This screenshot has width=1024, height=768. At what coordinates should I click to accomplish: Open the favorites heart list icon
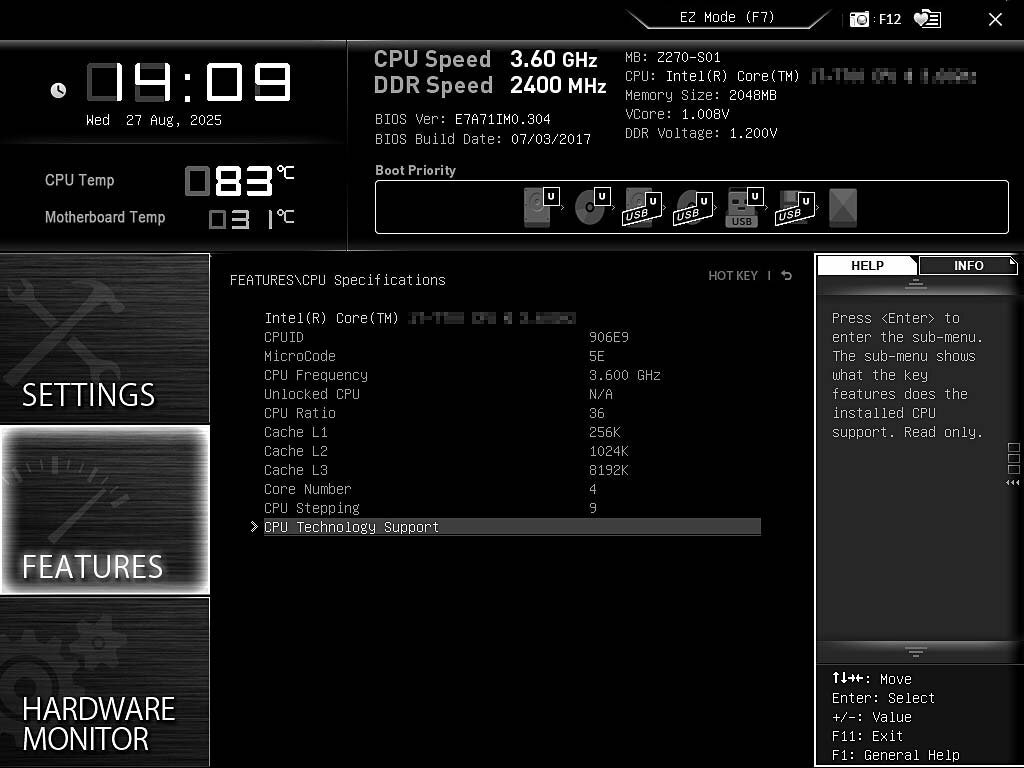[927, 19]
